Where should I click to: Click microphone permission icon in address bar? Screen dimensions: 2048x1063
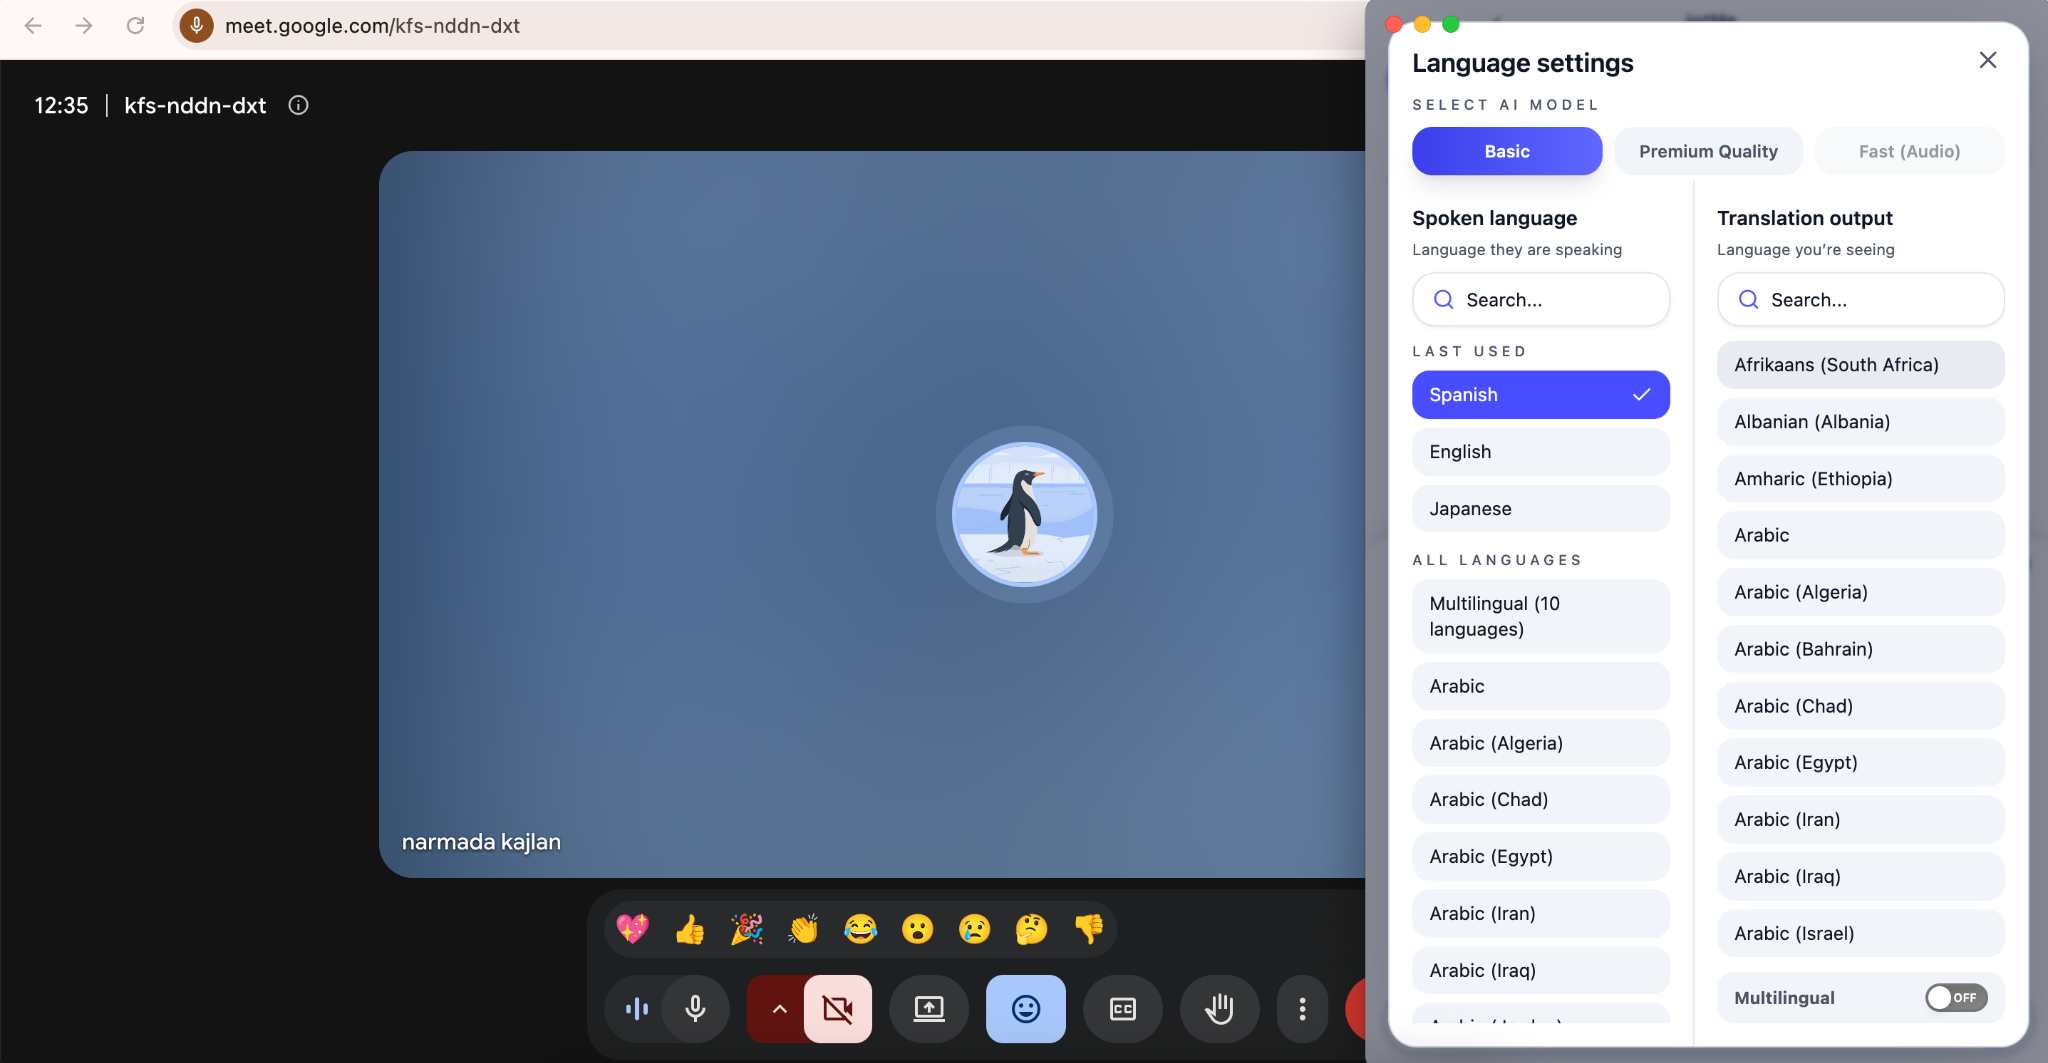coord(197,25)
